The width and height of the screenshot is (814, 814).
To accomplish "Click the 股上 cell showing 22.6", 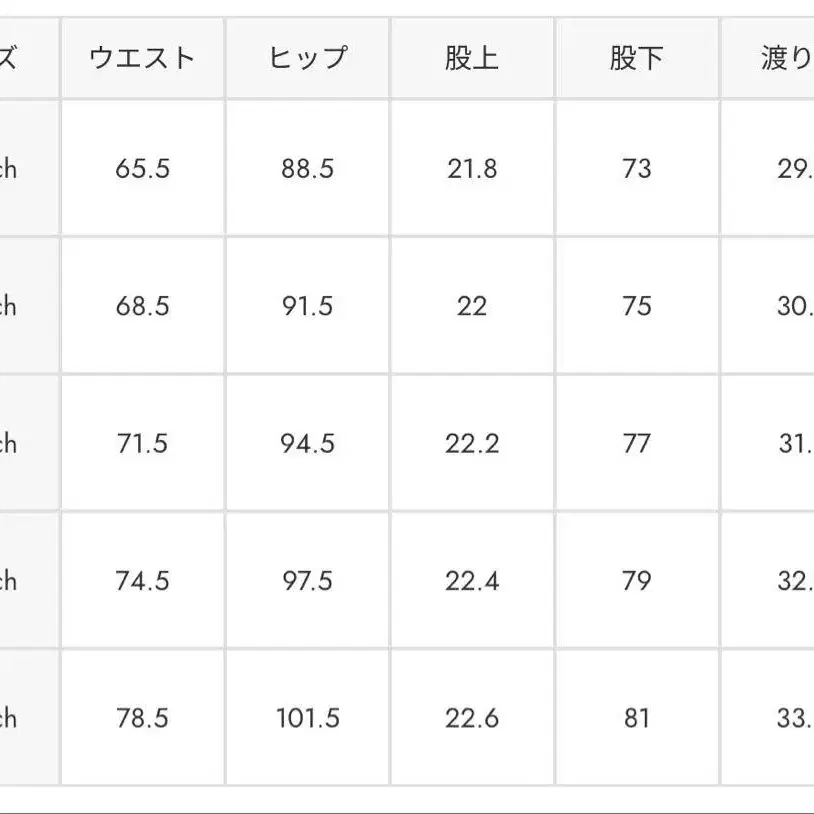I will (472, 717).
